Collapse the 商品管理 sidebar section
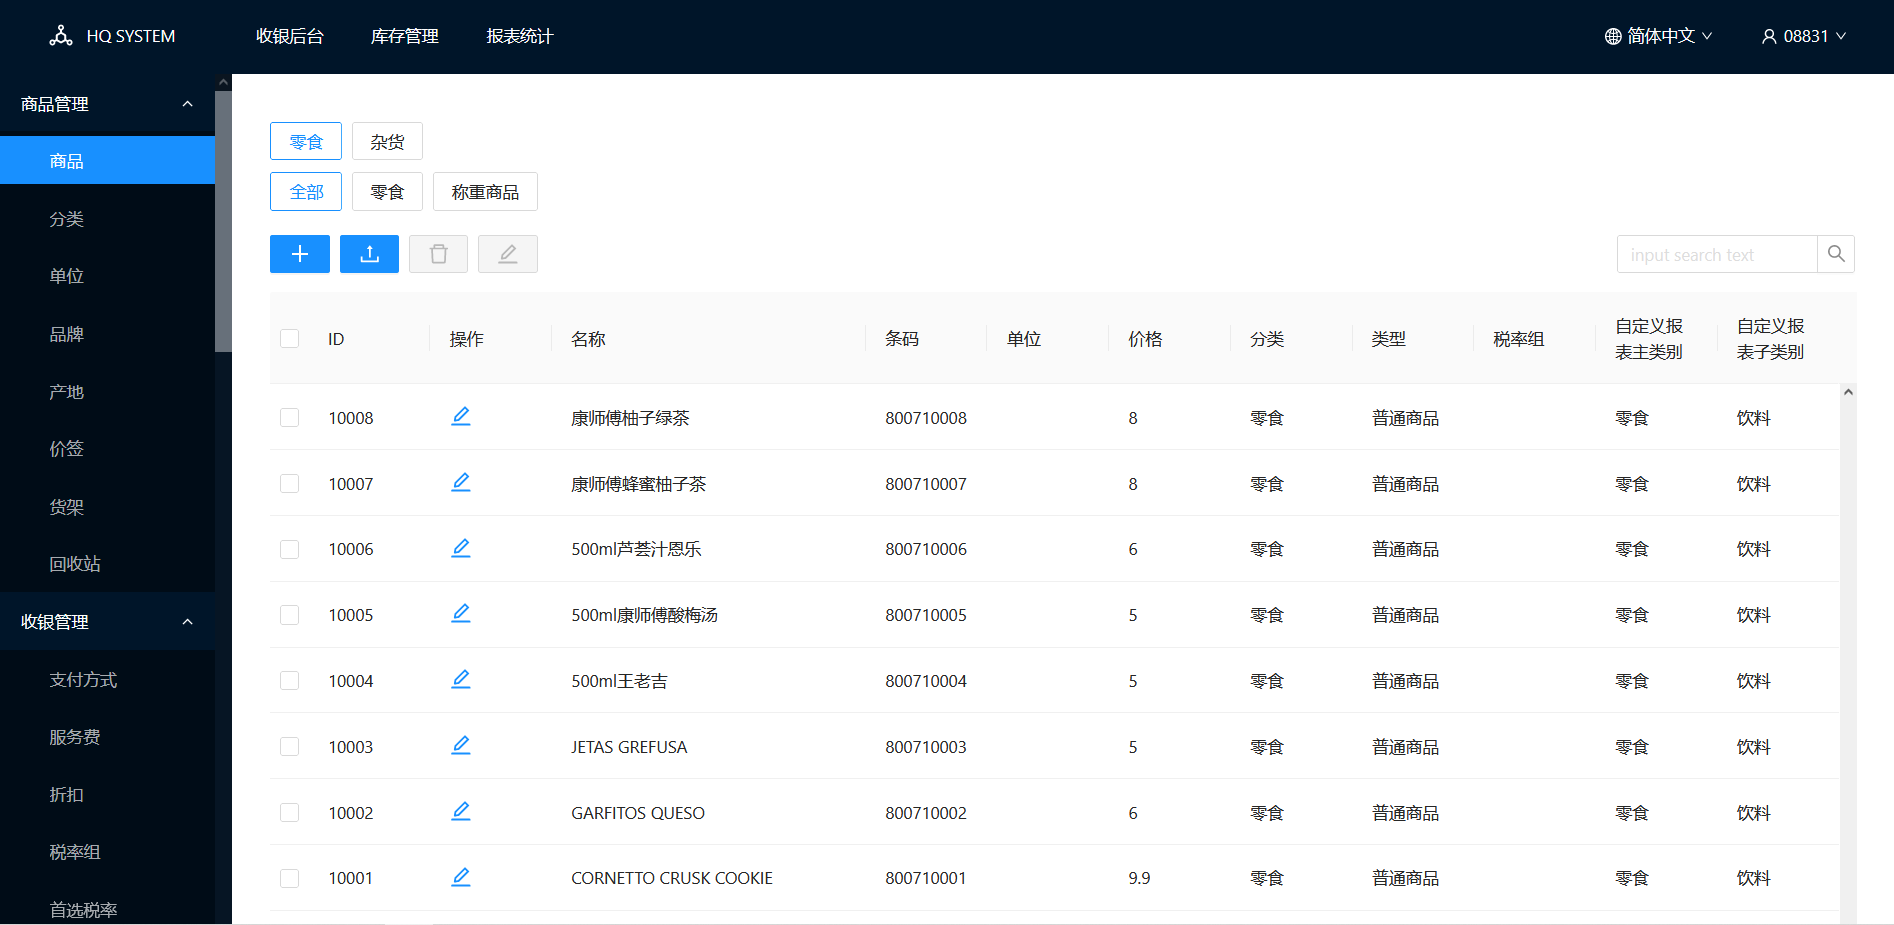 tap(187, 104)
